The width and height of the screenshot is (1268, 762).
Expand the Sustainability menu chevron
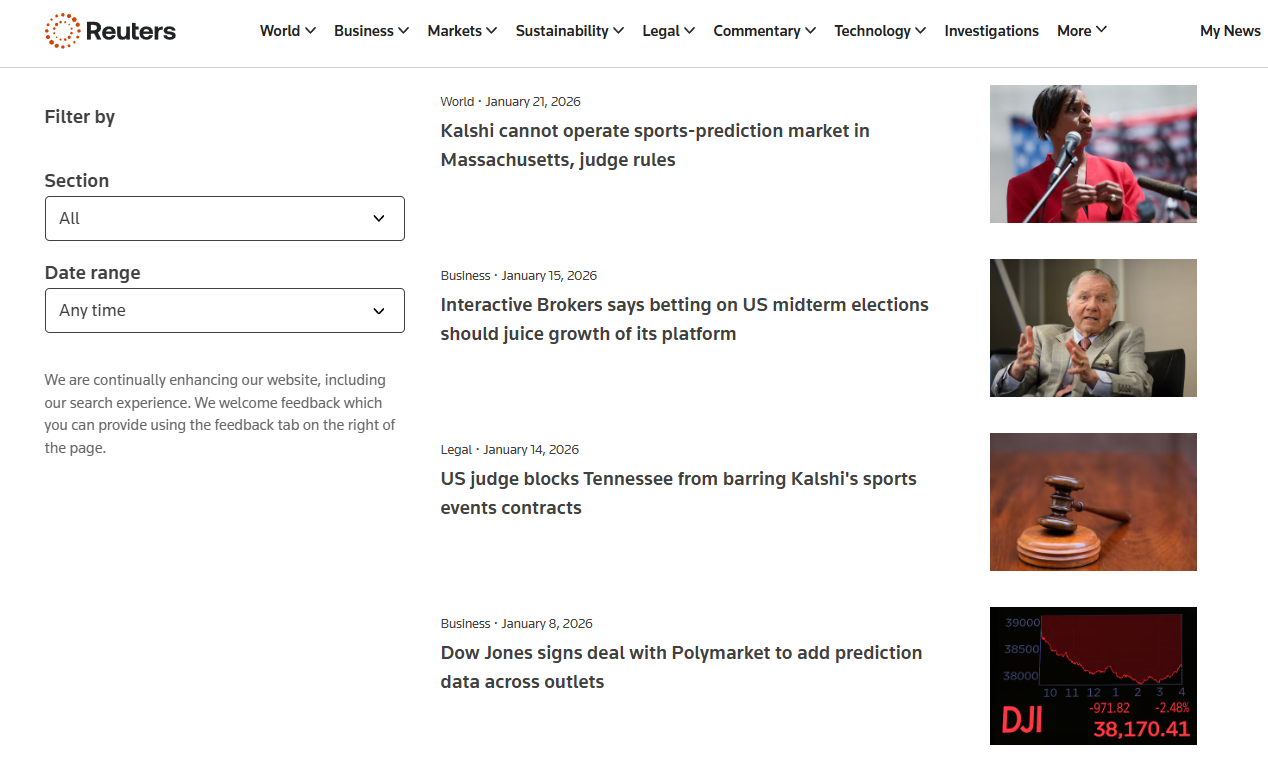tap(619, 31)
